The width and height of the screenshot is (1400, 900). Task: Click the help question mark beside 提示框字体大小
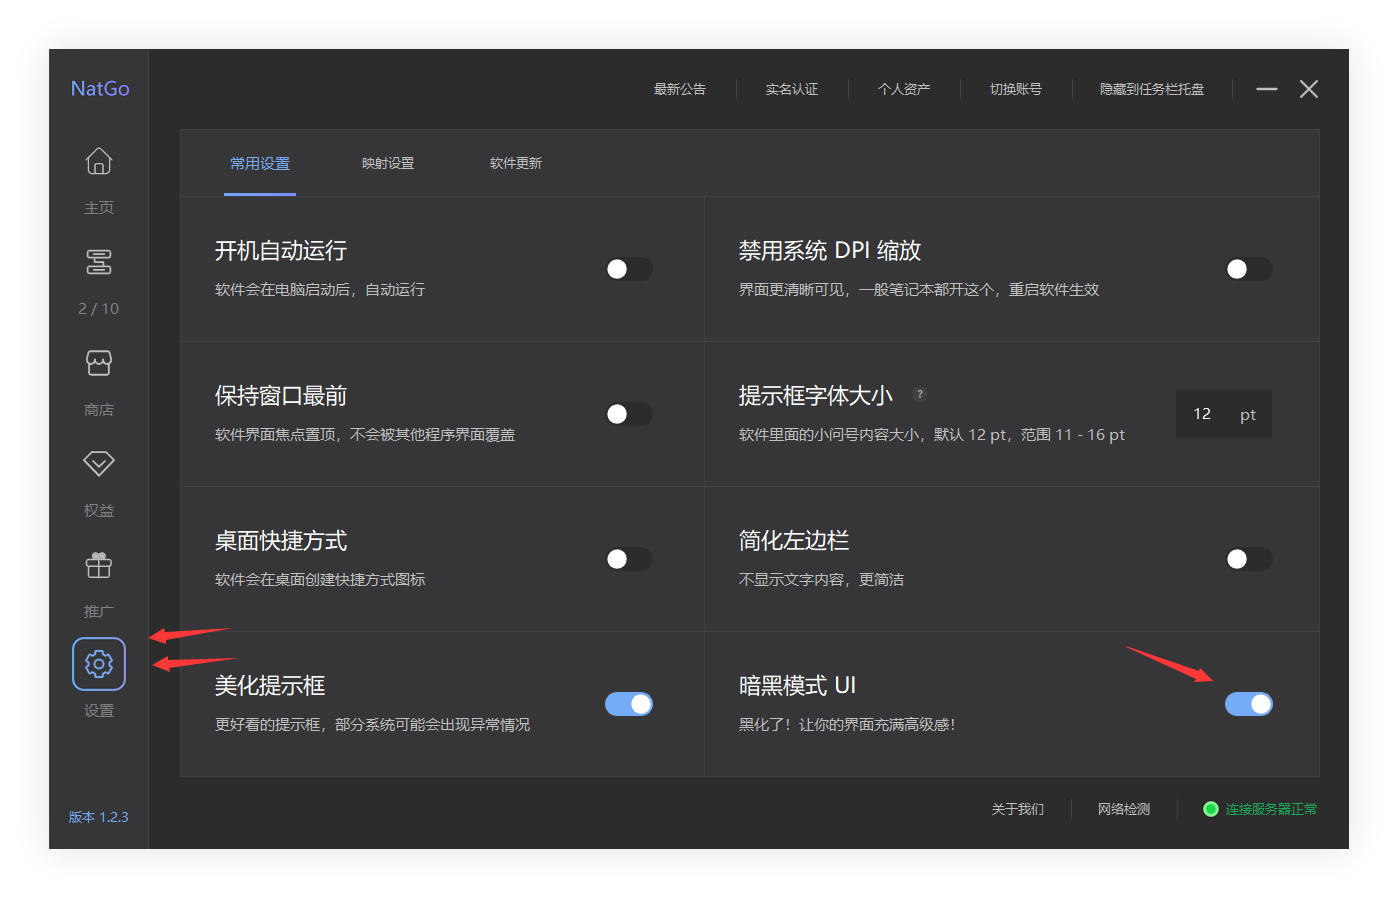coord(920,394)
